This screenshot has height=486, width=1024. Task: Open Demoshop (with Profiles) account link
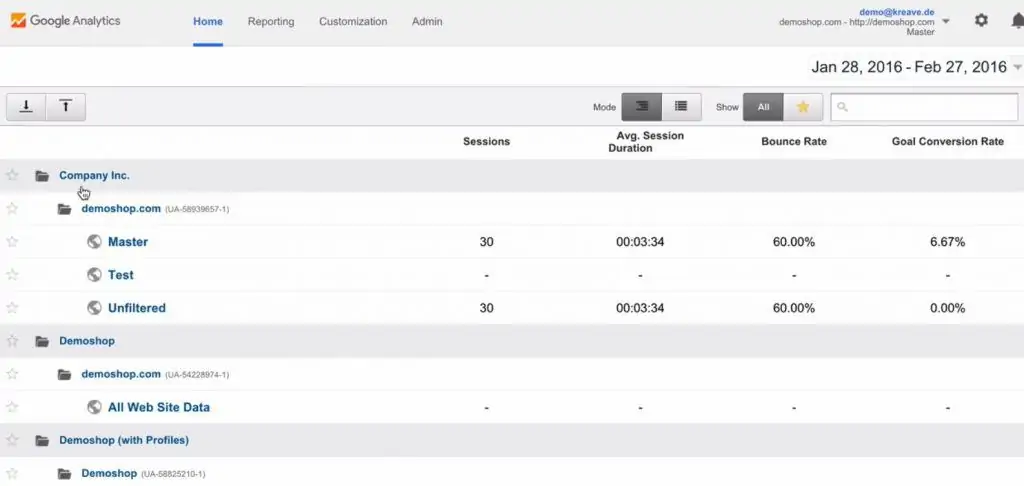tap(124, 440)
